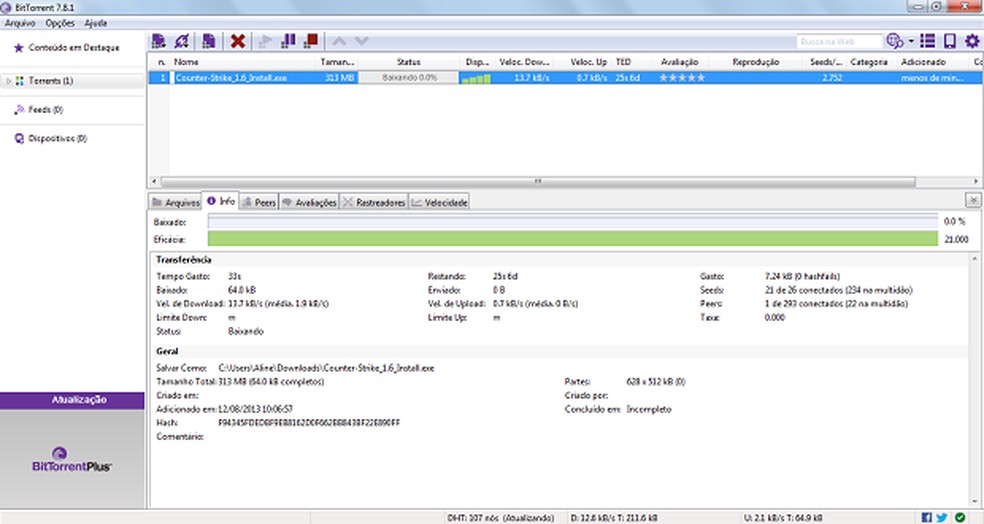Click the Atualização purple banner button
The width and height of the screenshot is (984, 524).
pyautogui.click(x=72, y=400)
